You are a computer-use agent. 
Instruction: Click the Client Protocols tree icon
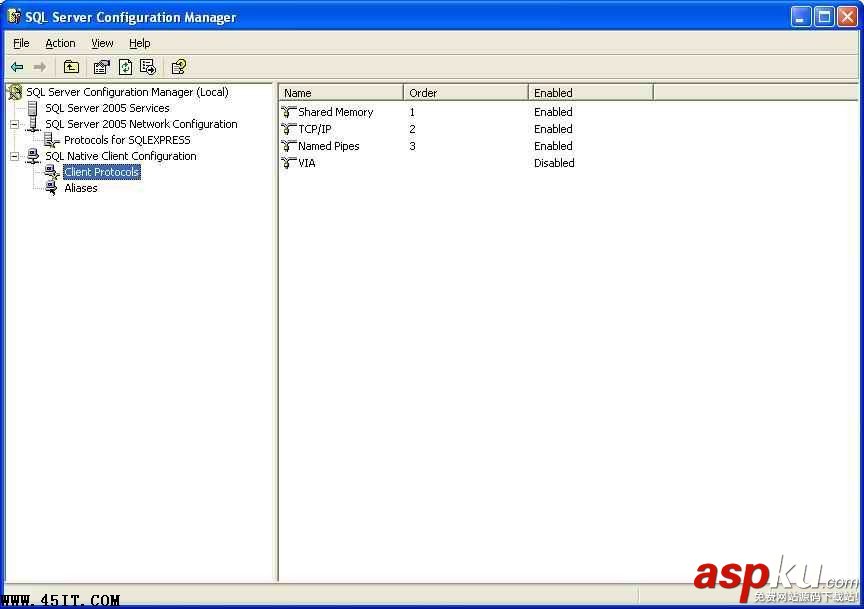coord(52,172)
